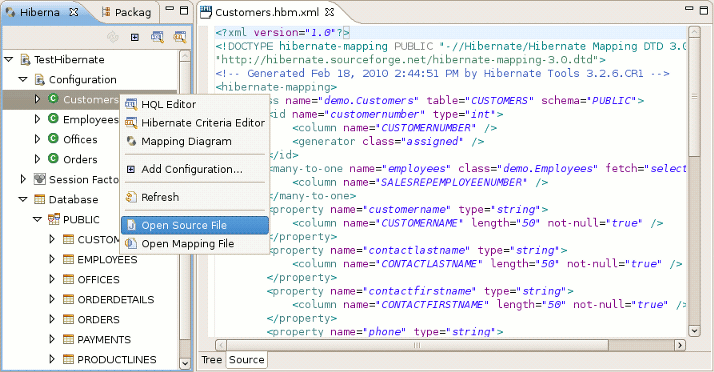The height and width of the screenshot is (372, 714).
Task: Click the Customers class icon in tree
Action: click(53, 98)
